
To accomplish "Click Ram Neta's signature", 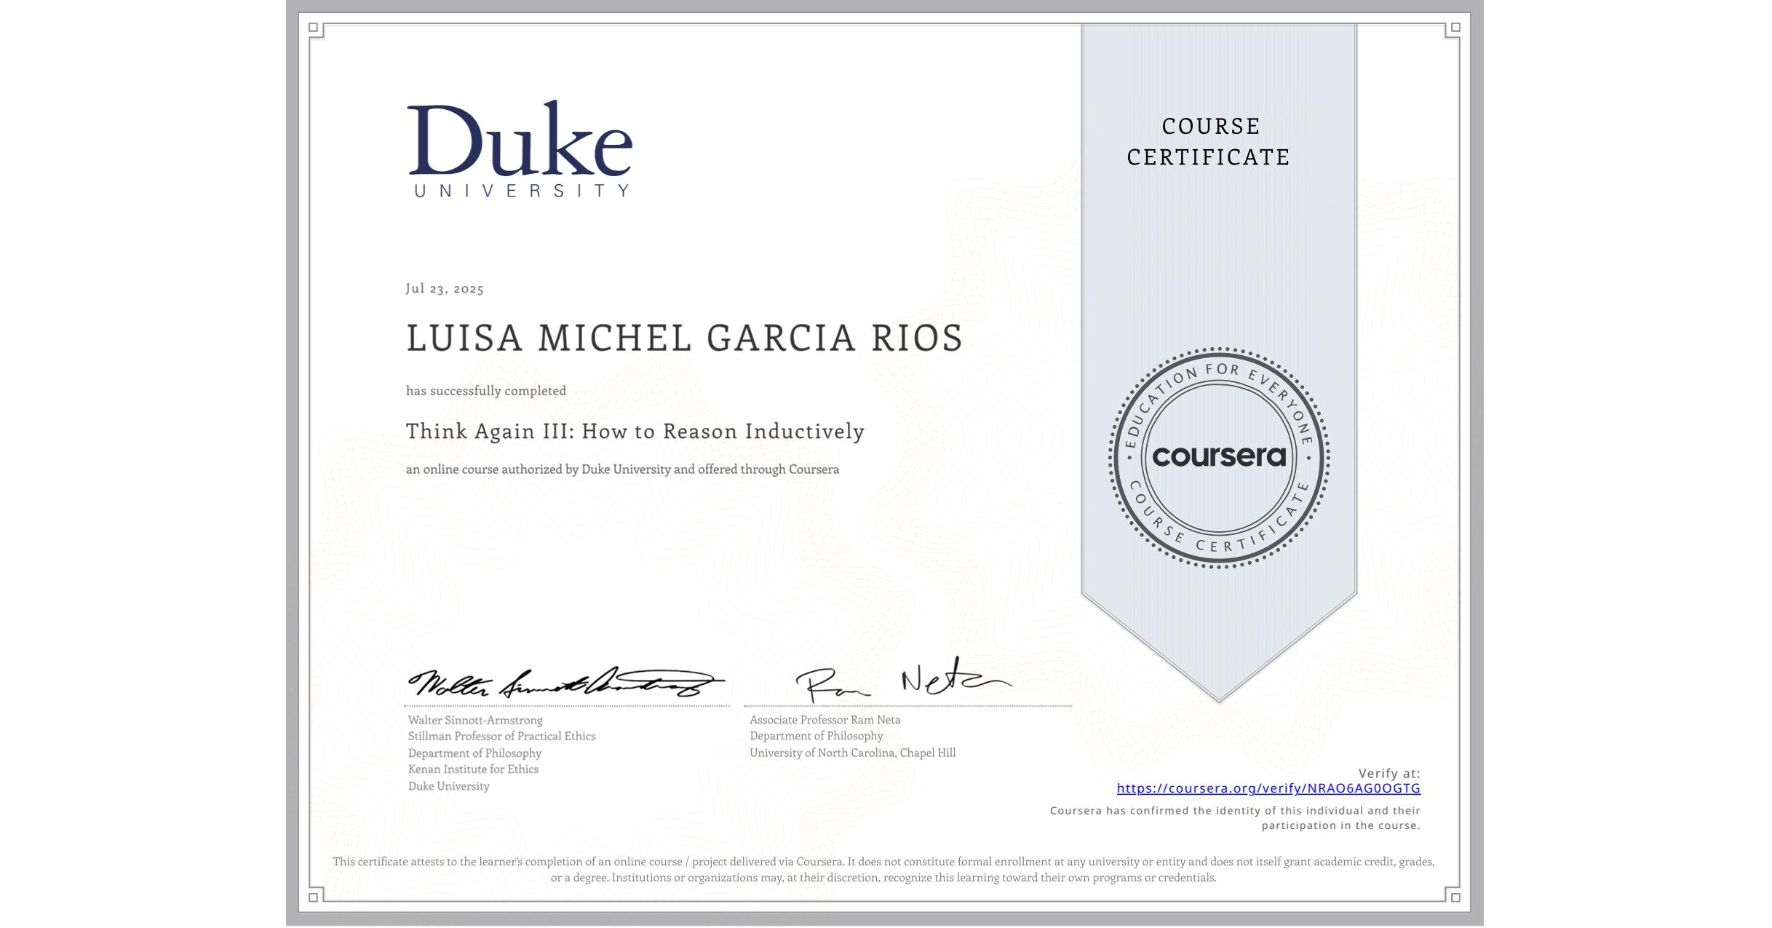I will [x=904, y=680].
